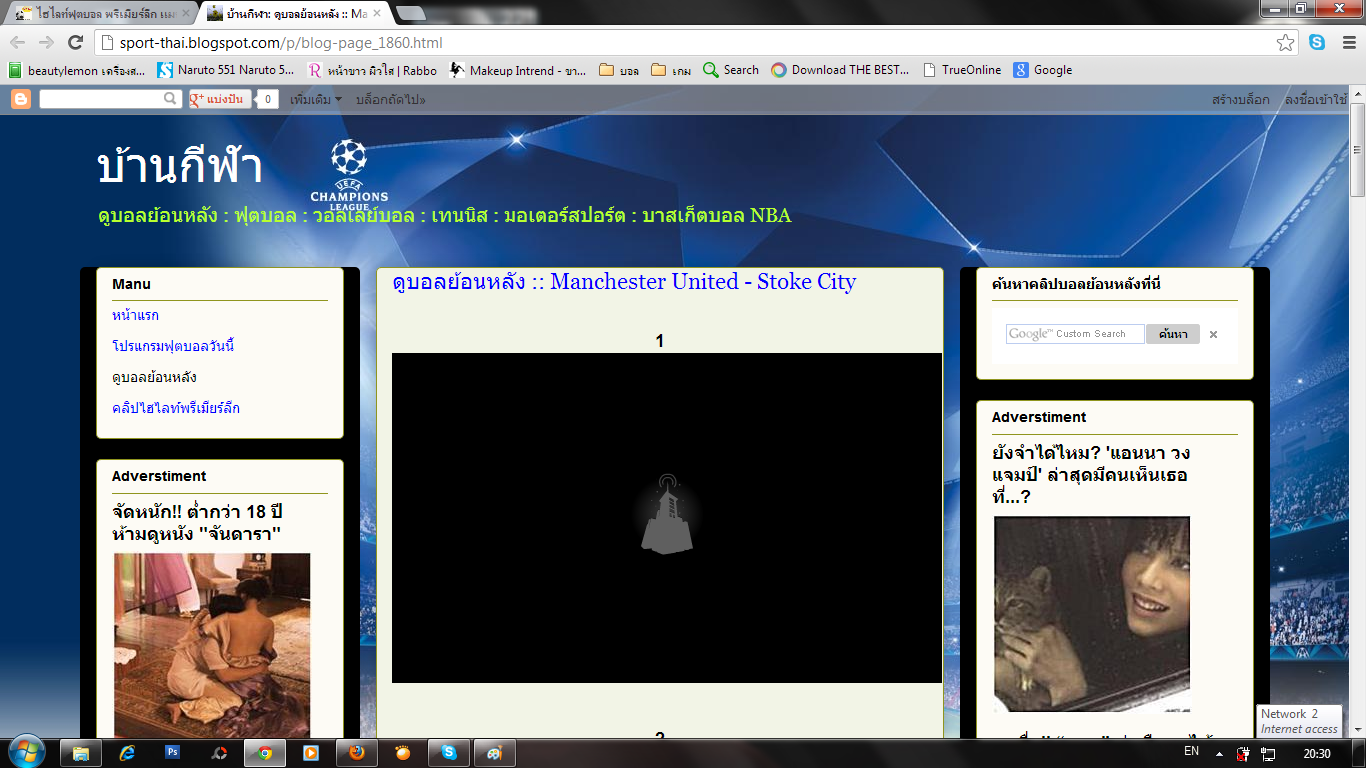Image resolution: width=1366 pixels, height=768 pixels.
Task: Open the Skype extension icon in toolbar
Action: tap(1318, 42)
